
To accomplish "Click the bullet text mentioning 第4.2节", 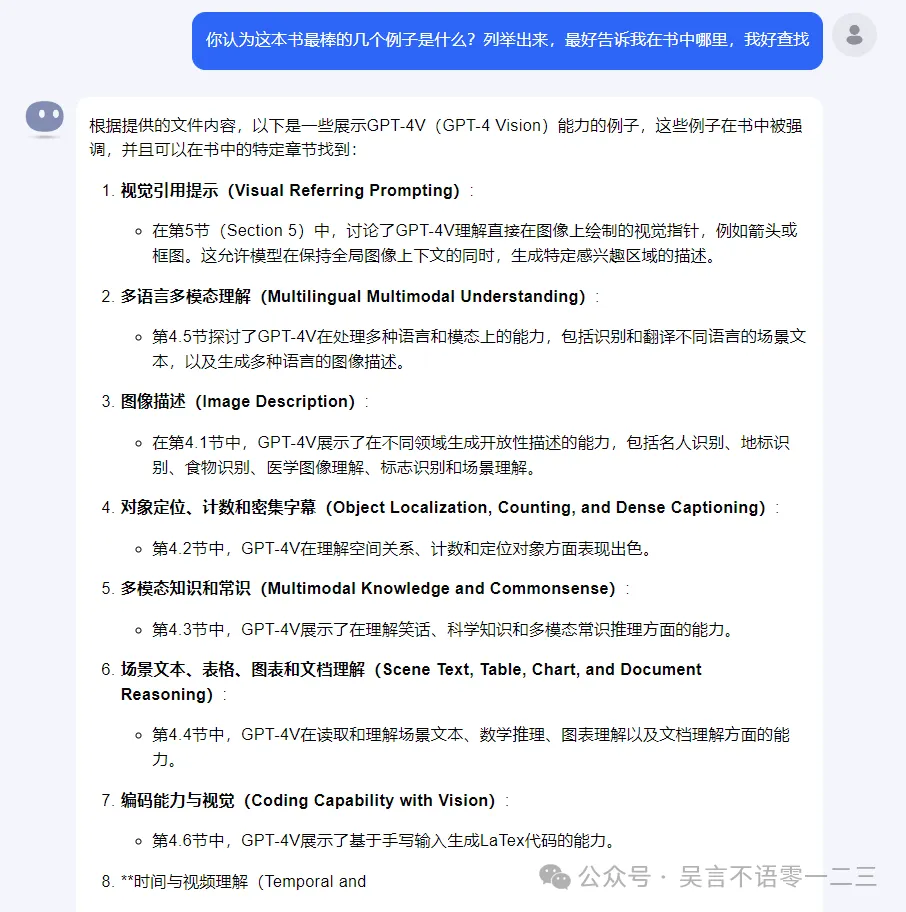I will pyautogui.click(x=401, y=548).
